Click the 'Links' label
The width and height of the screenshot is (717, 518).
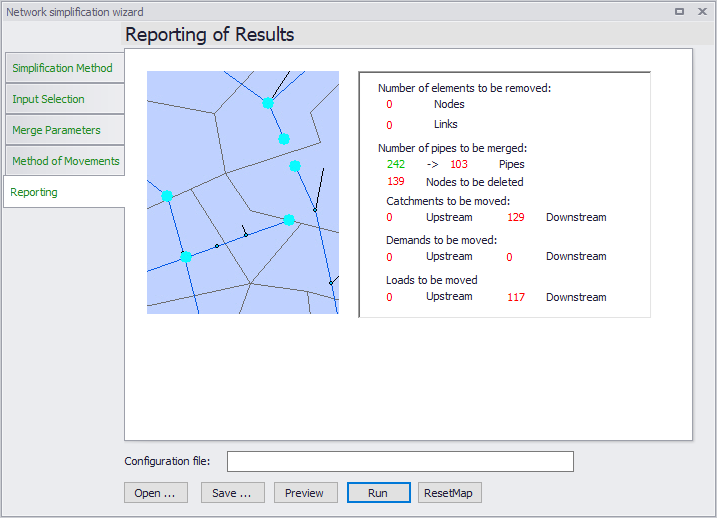click(445, 124)
